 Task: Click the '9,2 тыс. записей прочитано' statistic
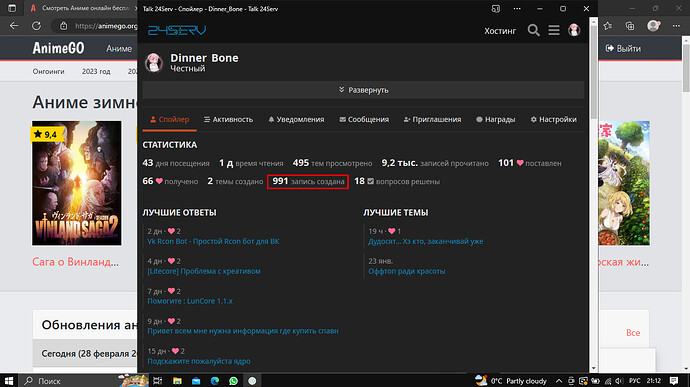[x=435, y=163]
